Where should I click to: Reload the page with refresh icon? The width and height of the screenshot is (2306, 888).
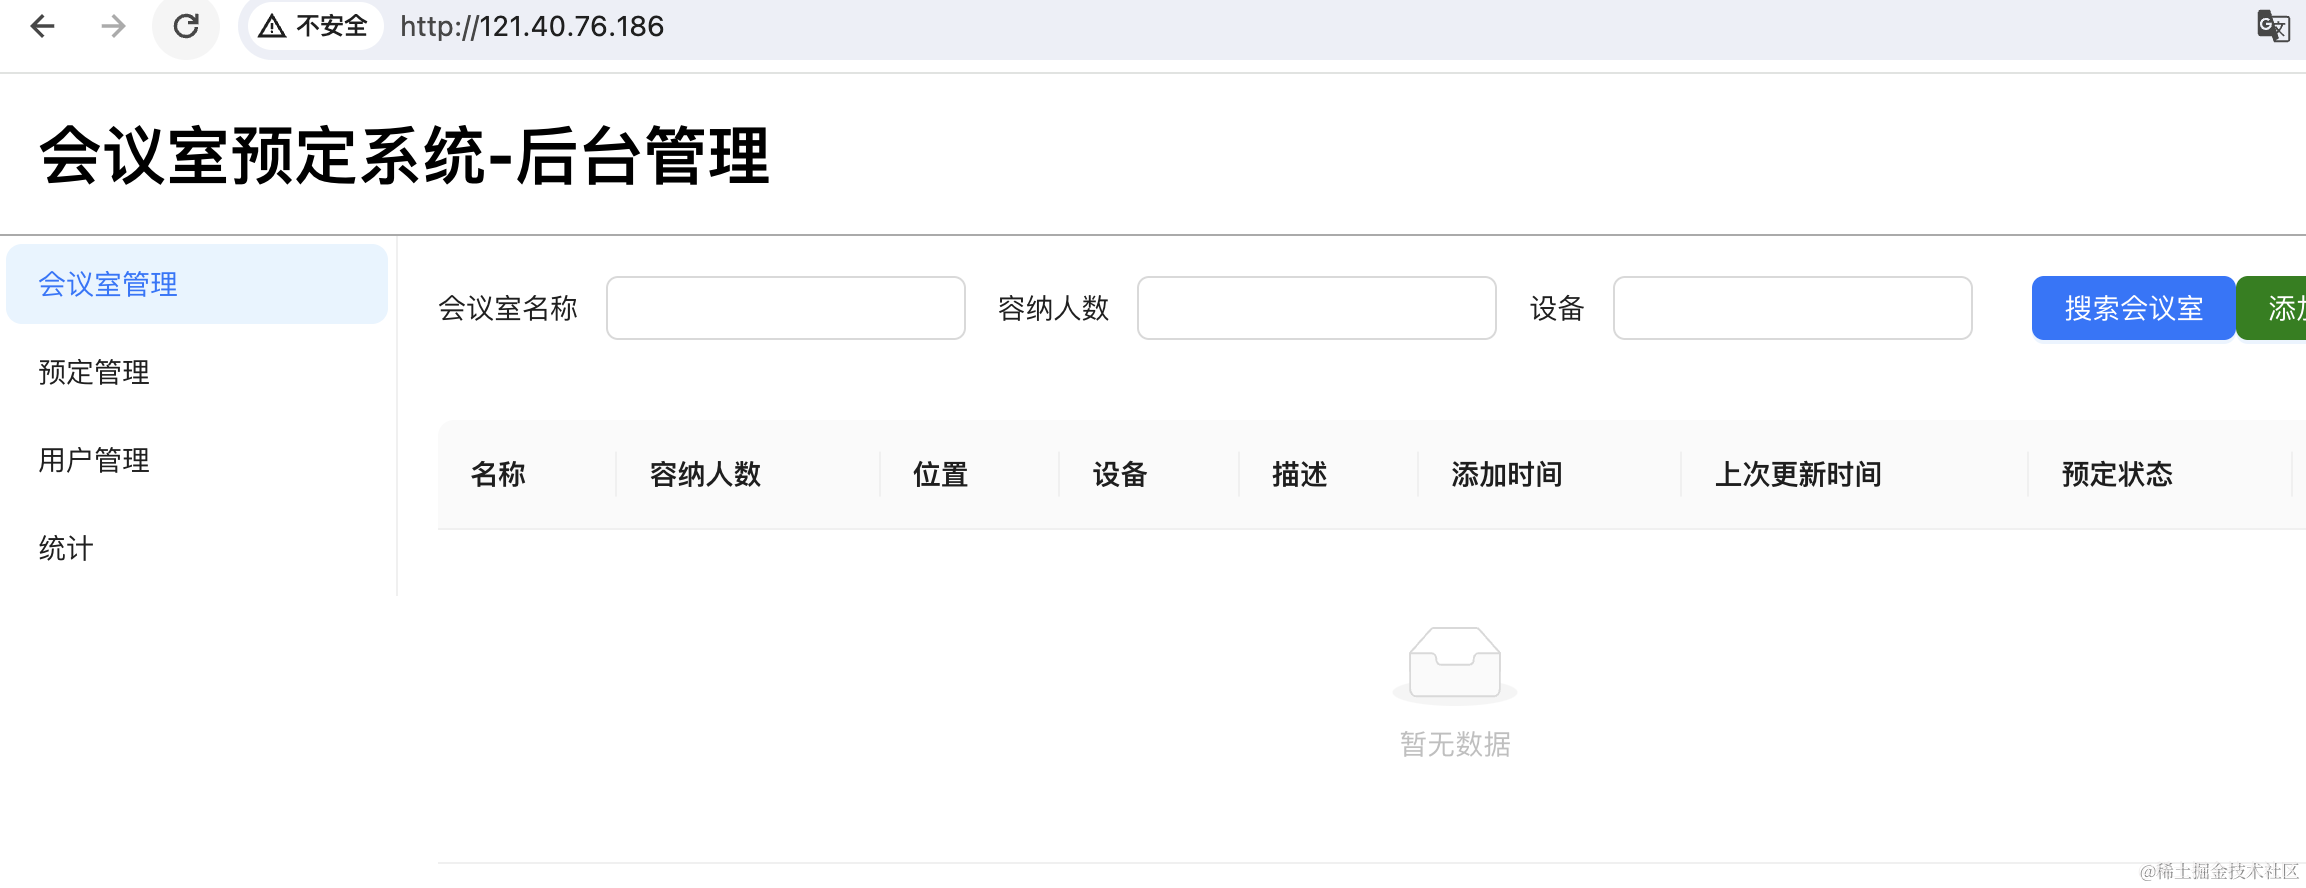point(186,26)
